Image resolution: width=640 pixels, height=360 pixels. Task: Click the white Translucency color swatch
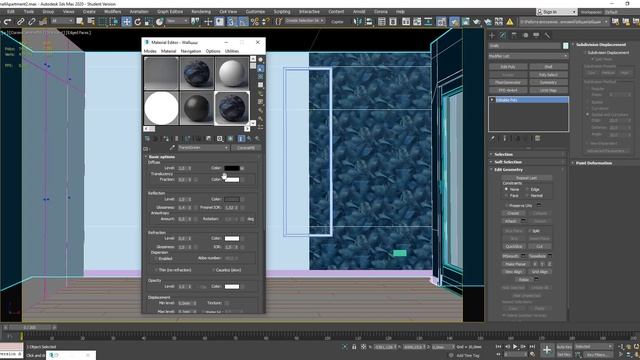(231, 179)
